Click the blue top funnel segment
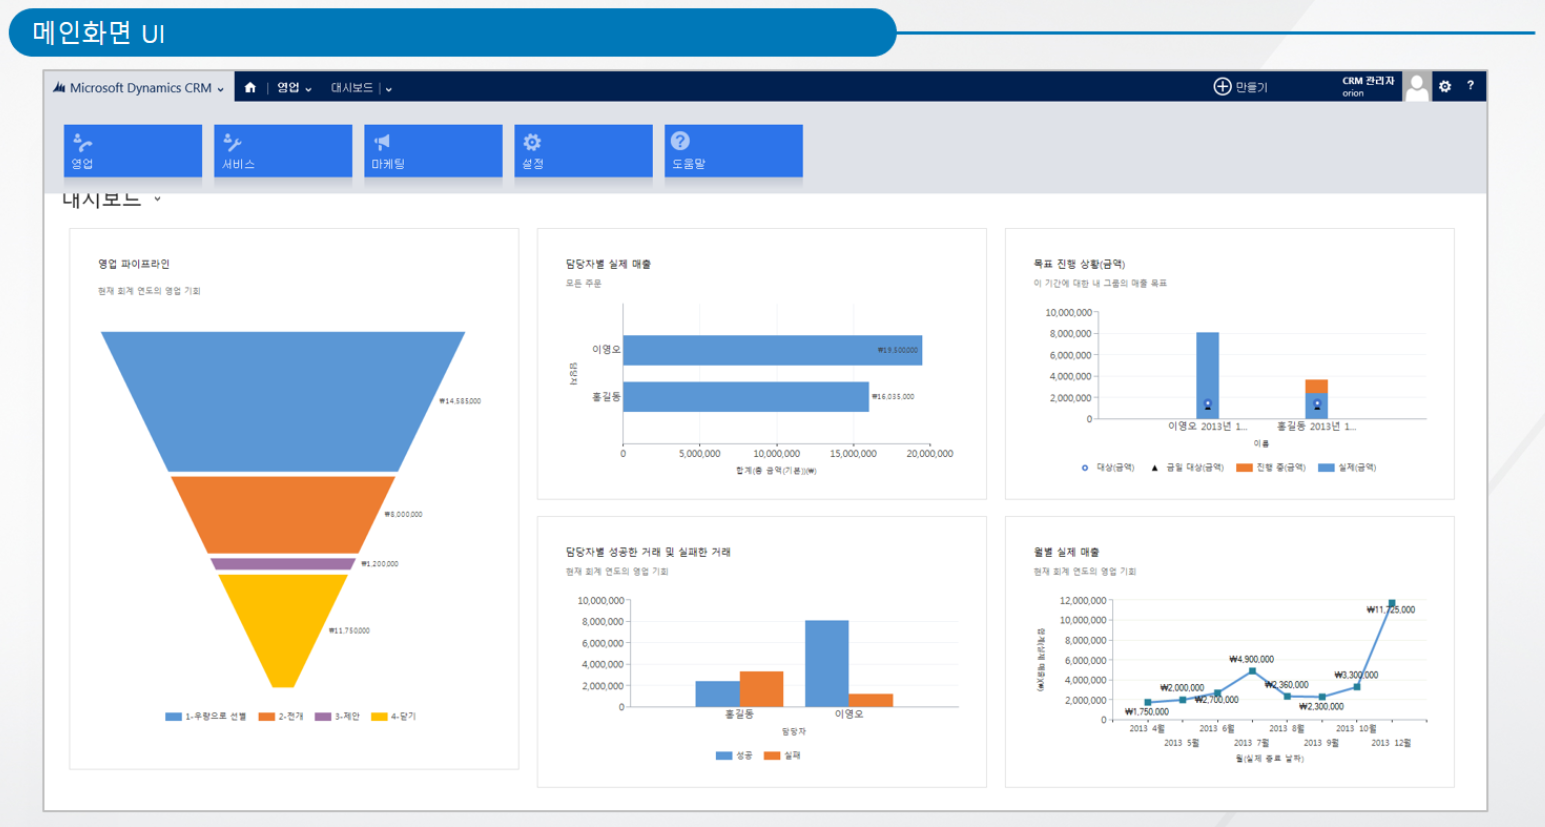Screen dimensions: 1545x827 tap(283, 400)
